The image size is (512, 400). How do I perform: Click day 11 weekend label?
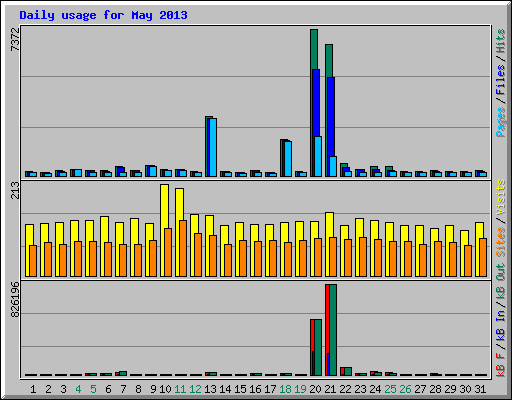(180, 389)
